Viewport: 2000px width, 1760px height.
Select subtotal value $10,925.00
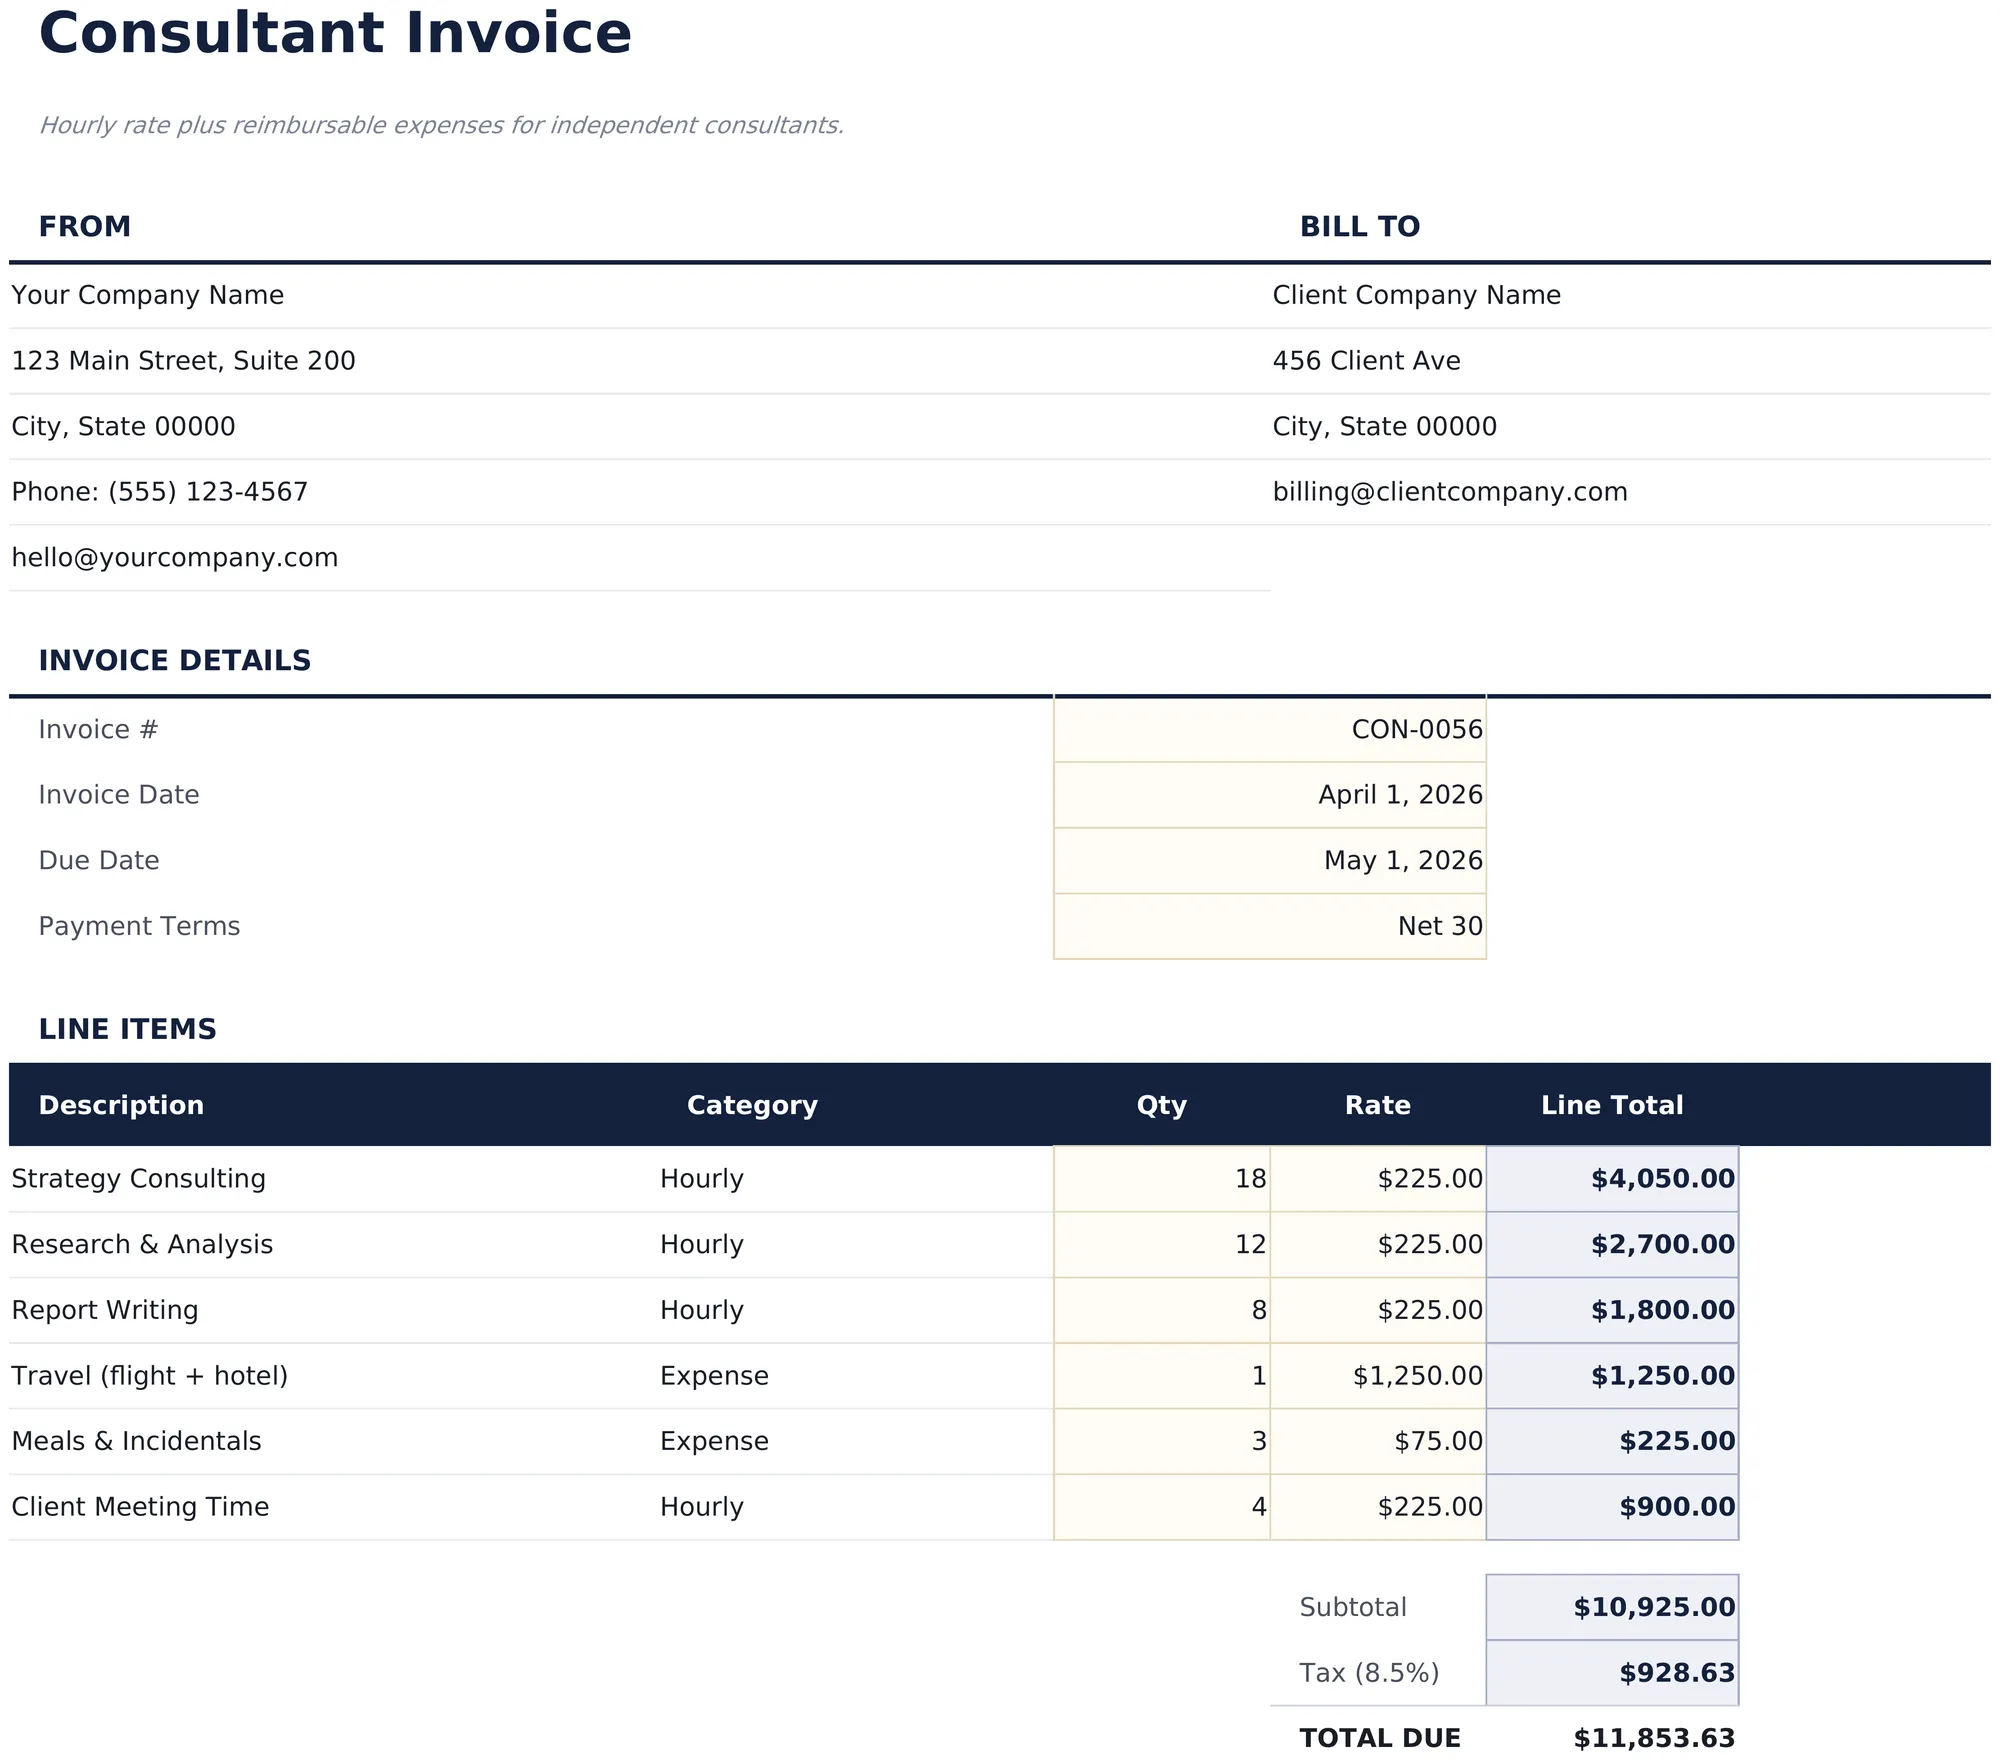coord(1612,1608)
